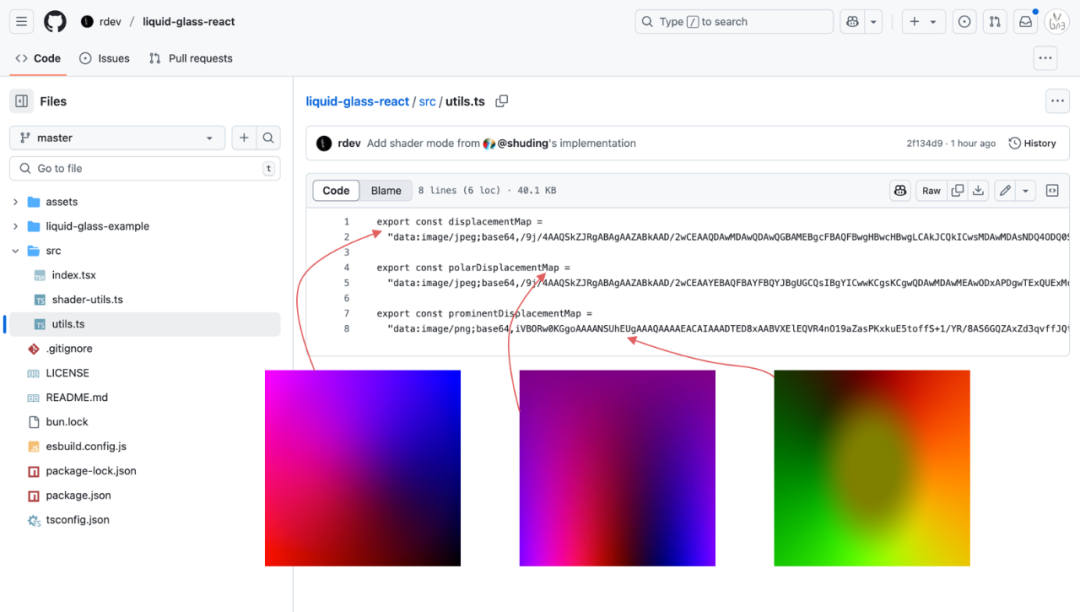Select Code view toggle
The image size is (1080, 612).
[x=336, y=191]
